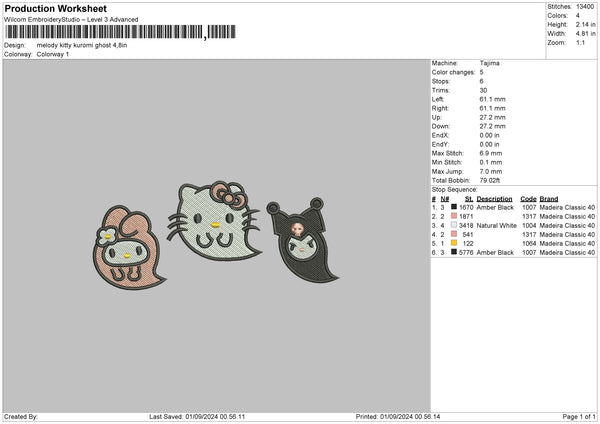Click code 1004 in row 3
The image size is (600, 424).
click(x=529, y=226)
